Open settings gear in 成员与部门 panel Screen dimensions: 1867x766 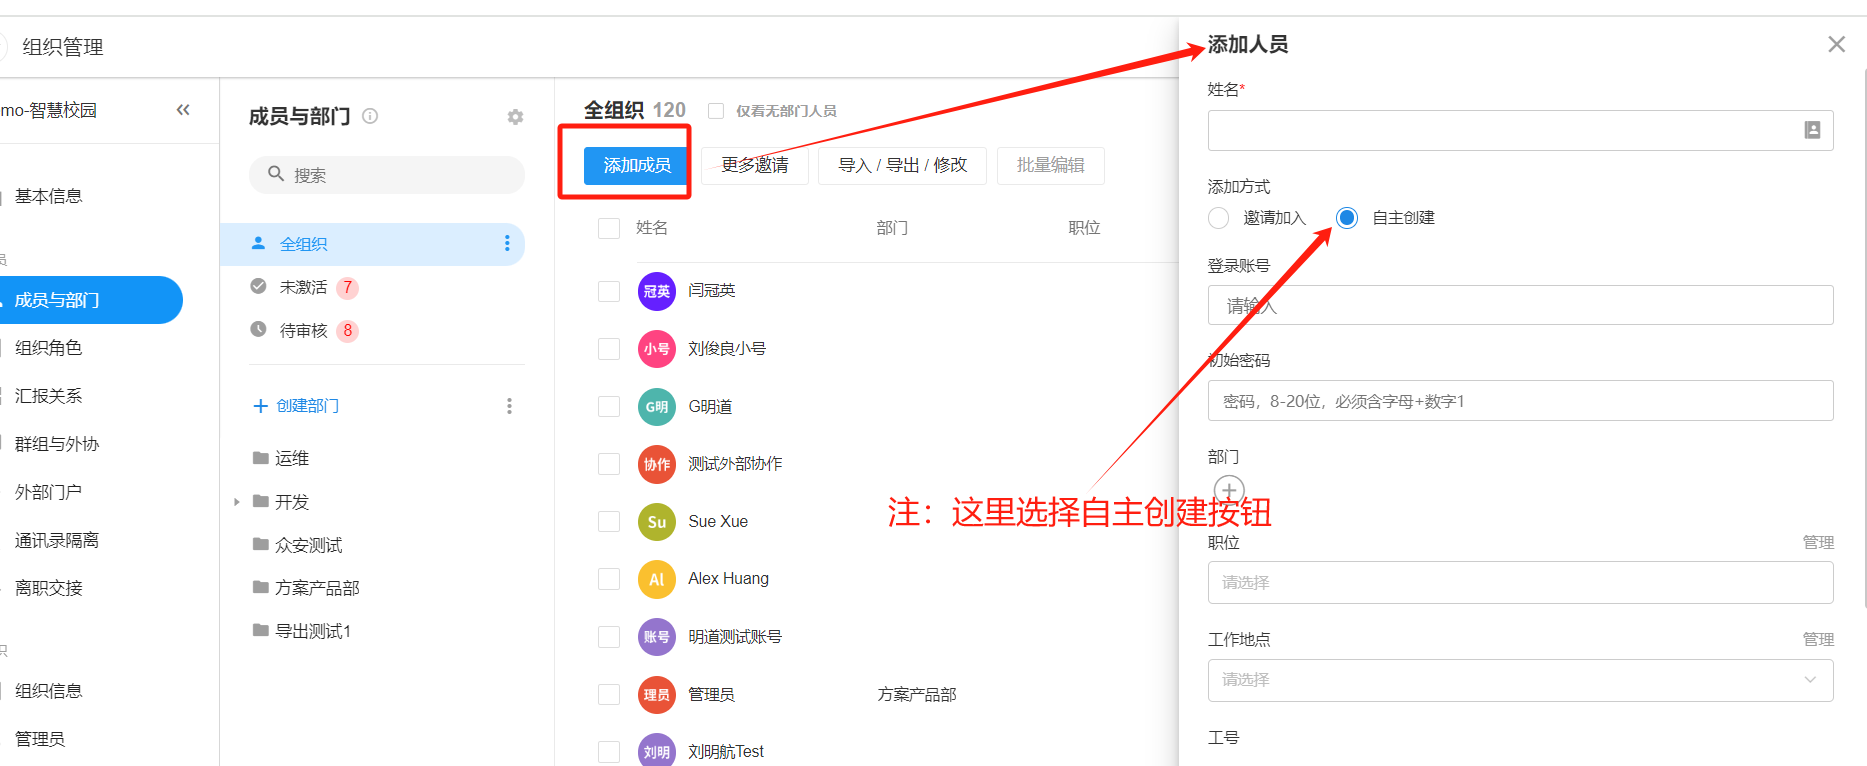tap(515, 117)
